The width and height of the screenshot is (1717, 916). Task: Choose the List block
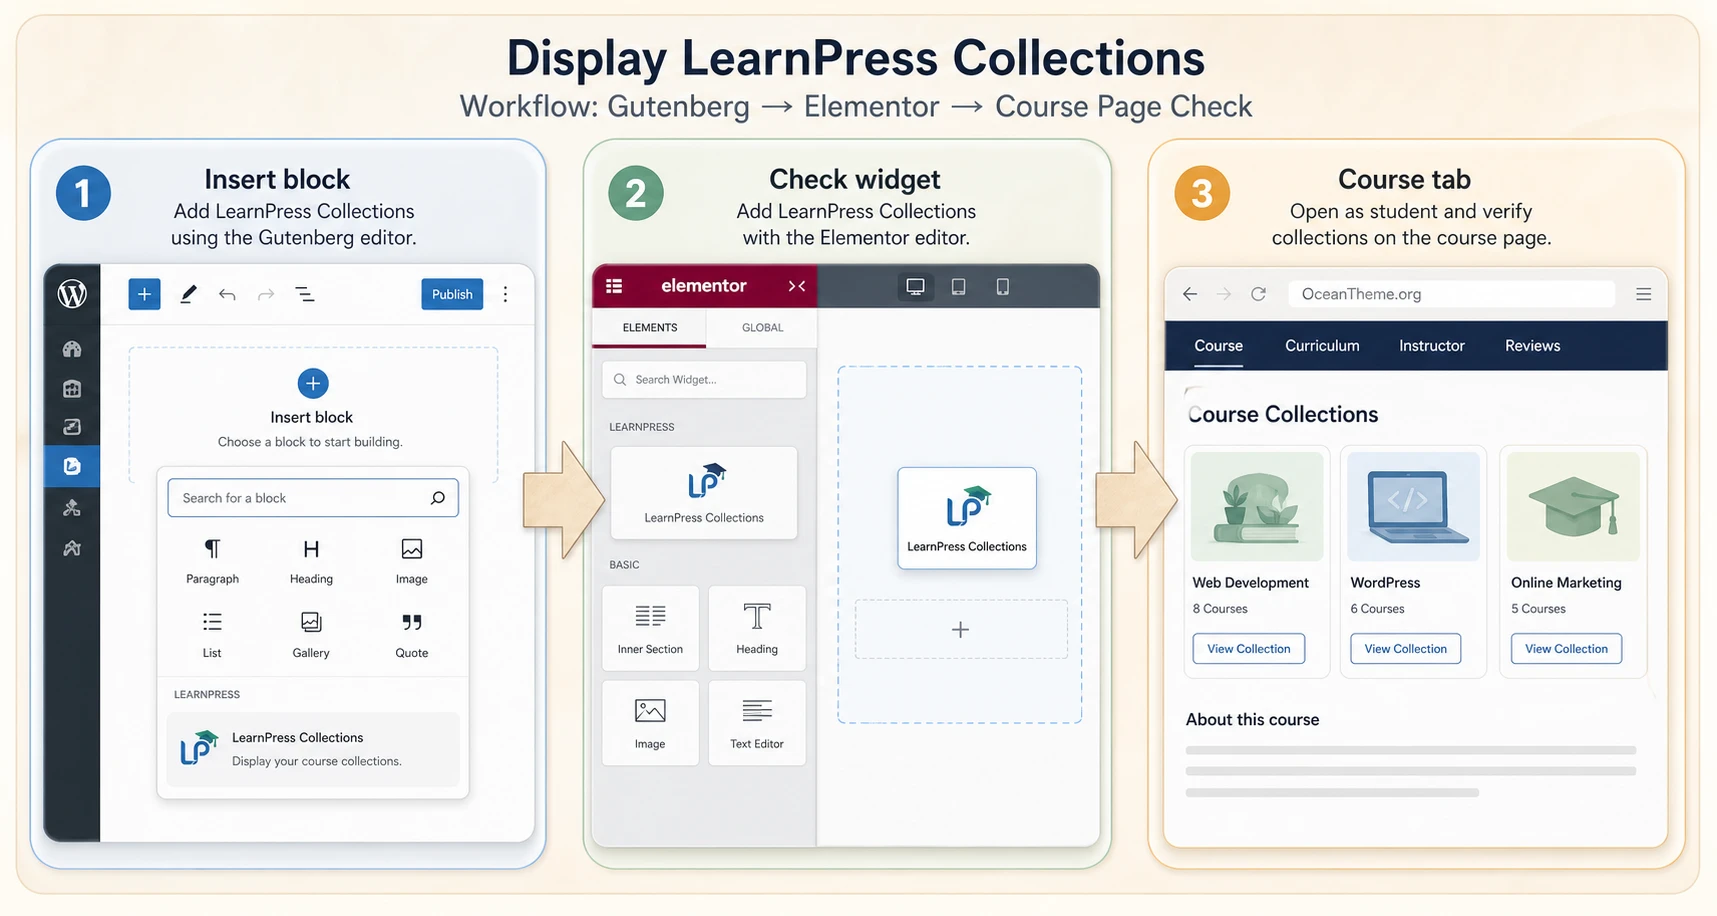[212, 635]
